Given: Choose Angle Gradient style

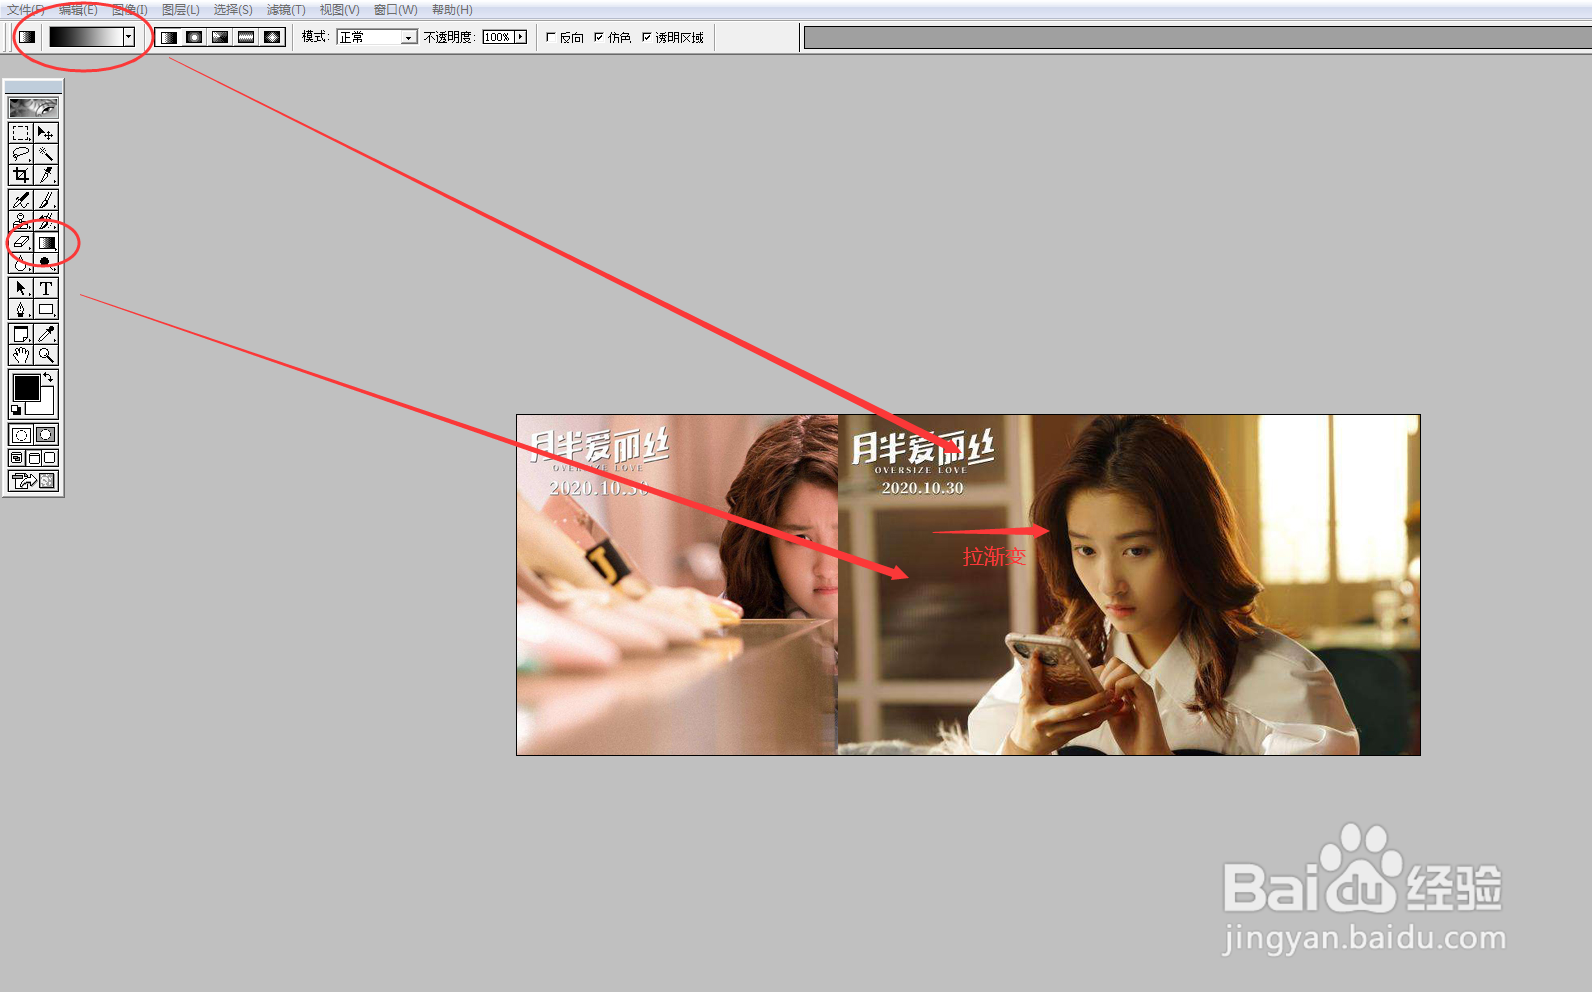Looking at the screenshot, I should [x=220, y=37].
